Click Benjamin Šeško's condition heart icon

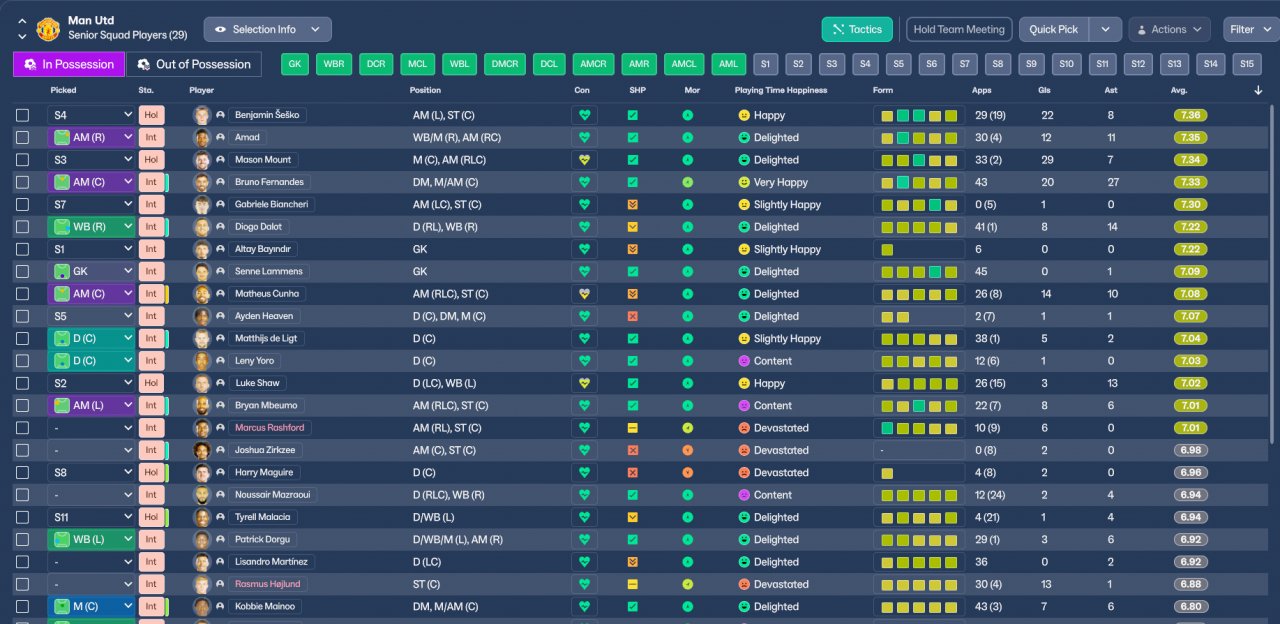pos(585,115)
